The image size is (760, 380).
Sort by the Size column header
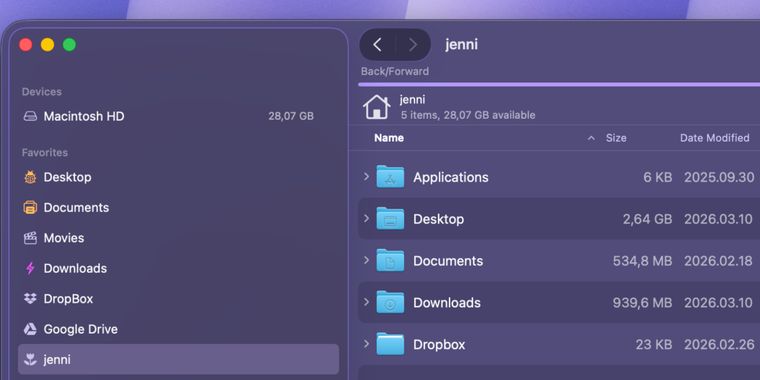coord(616,138)
